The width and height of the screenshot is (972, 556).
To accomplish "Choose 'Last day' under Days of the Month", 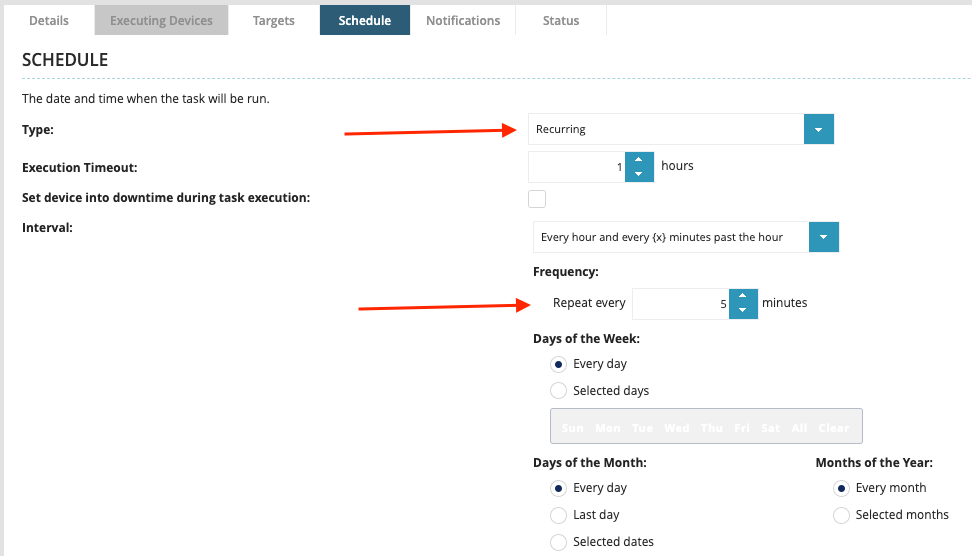I will (559, 515).
